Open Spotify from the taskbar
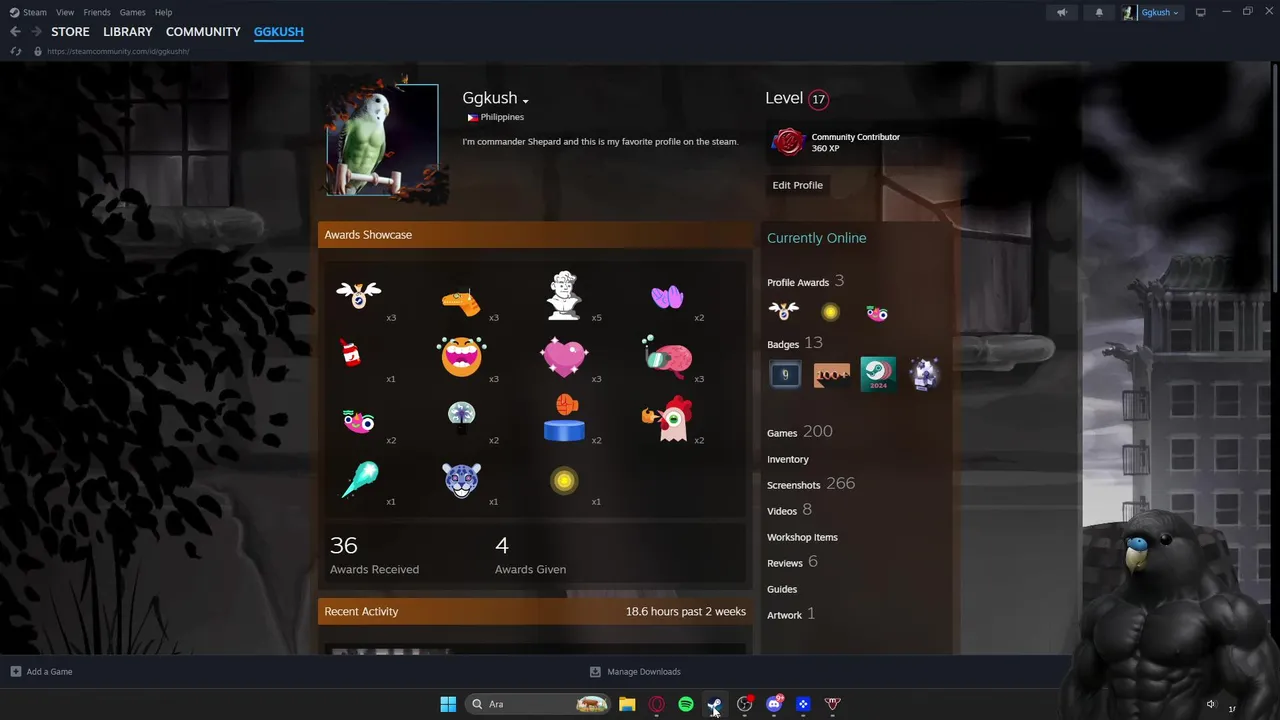 click(x=686, y=704)
